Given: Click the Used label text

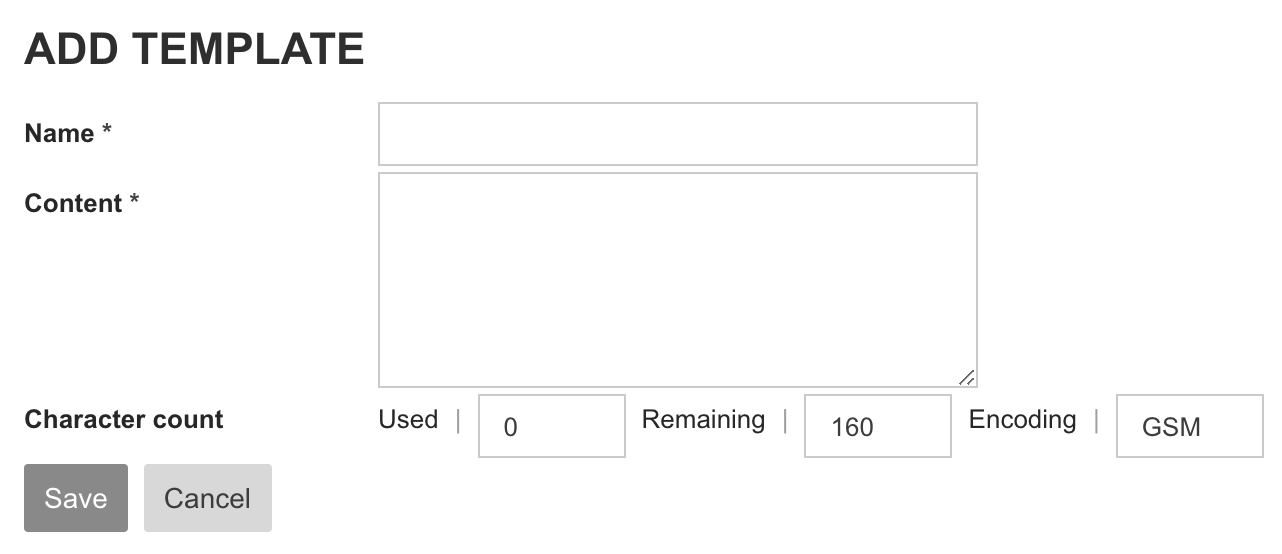Looking at the screenshot, I should tap(408, 419).
